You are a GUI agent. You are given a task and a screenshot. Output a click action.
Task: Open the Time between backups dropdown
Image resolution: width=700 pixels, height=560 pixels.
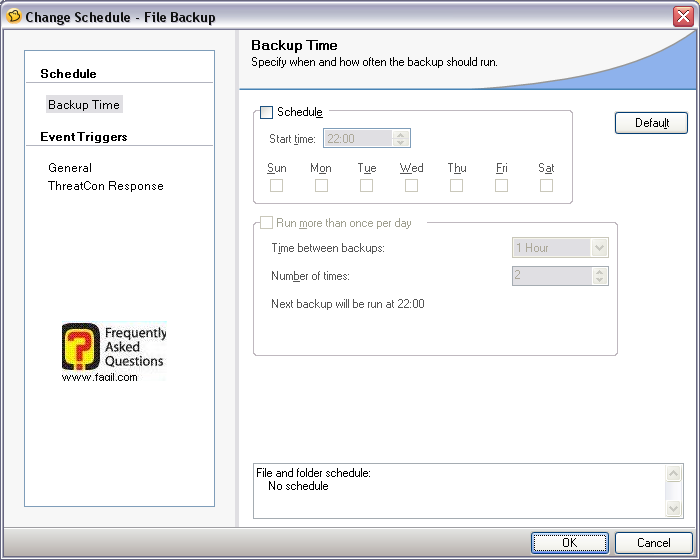[599, 248]
